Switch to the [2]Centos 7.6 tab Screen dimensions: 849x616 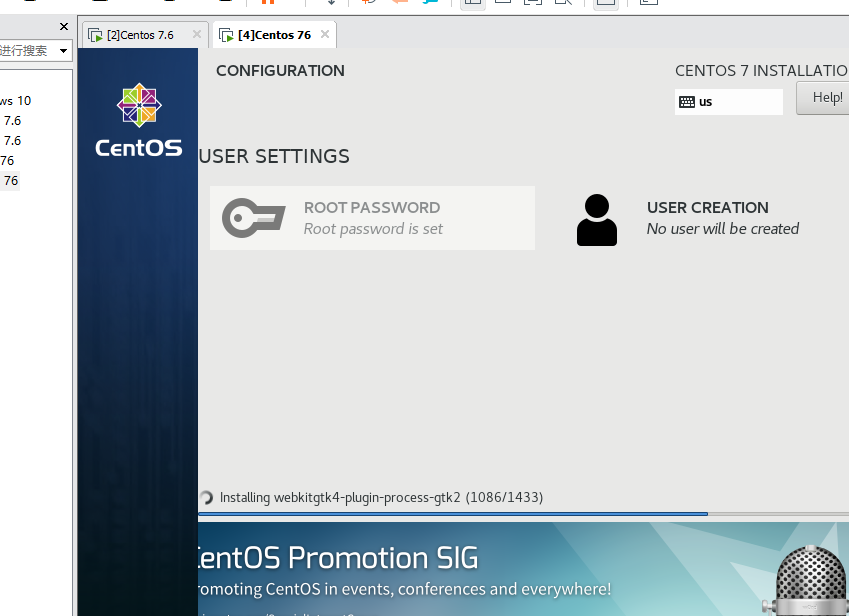click(144, 35)
